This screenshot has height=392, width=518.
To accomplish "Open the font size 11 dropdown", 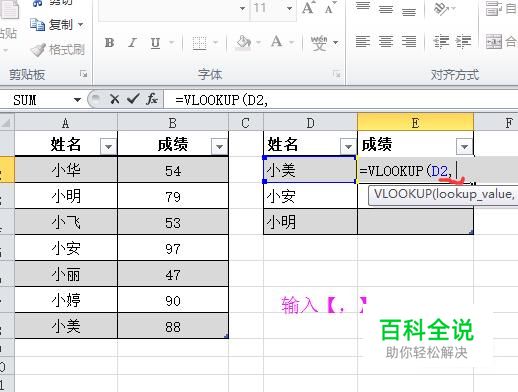I will (x=289, y=8).
